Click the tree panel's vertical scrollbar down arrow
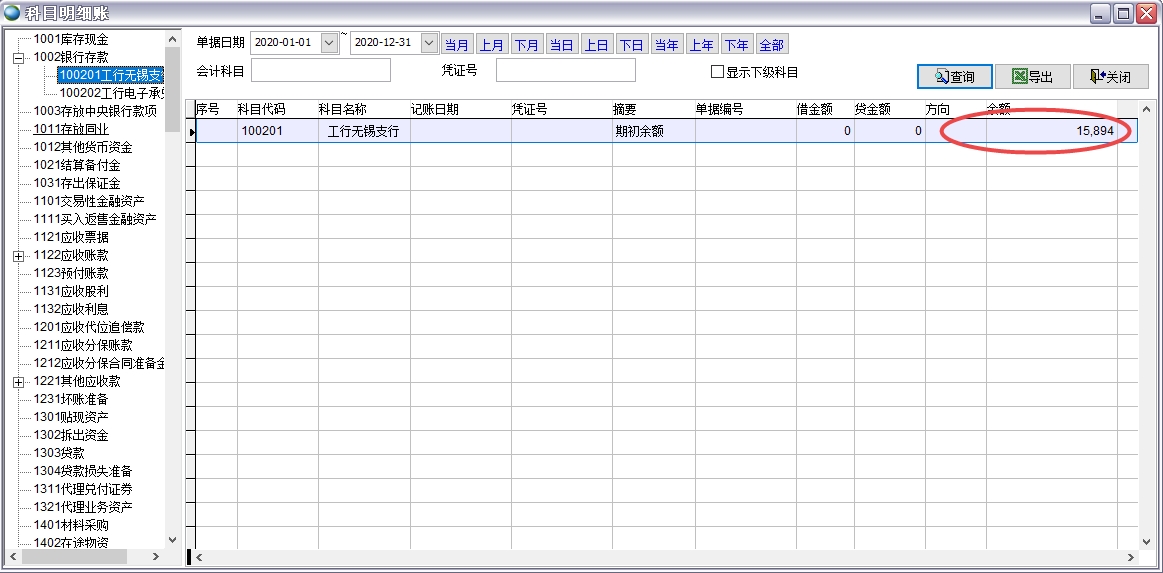Image resolution: width=1163 pixels, height=573 pixels. click(x=172, y=539)
